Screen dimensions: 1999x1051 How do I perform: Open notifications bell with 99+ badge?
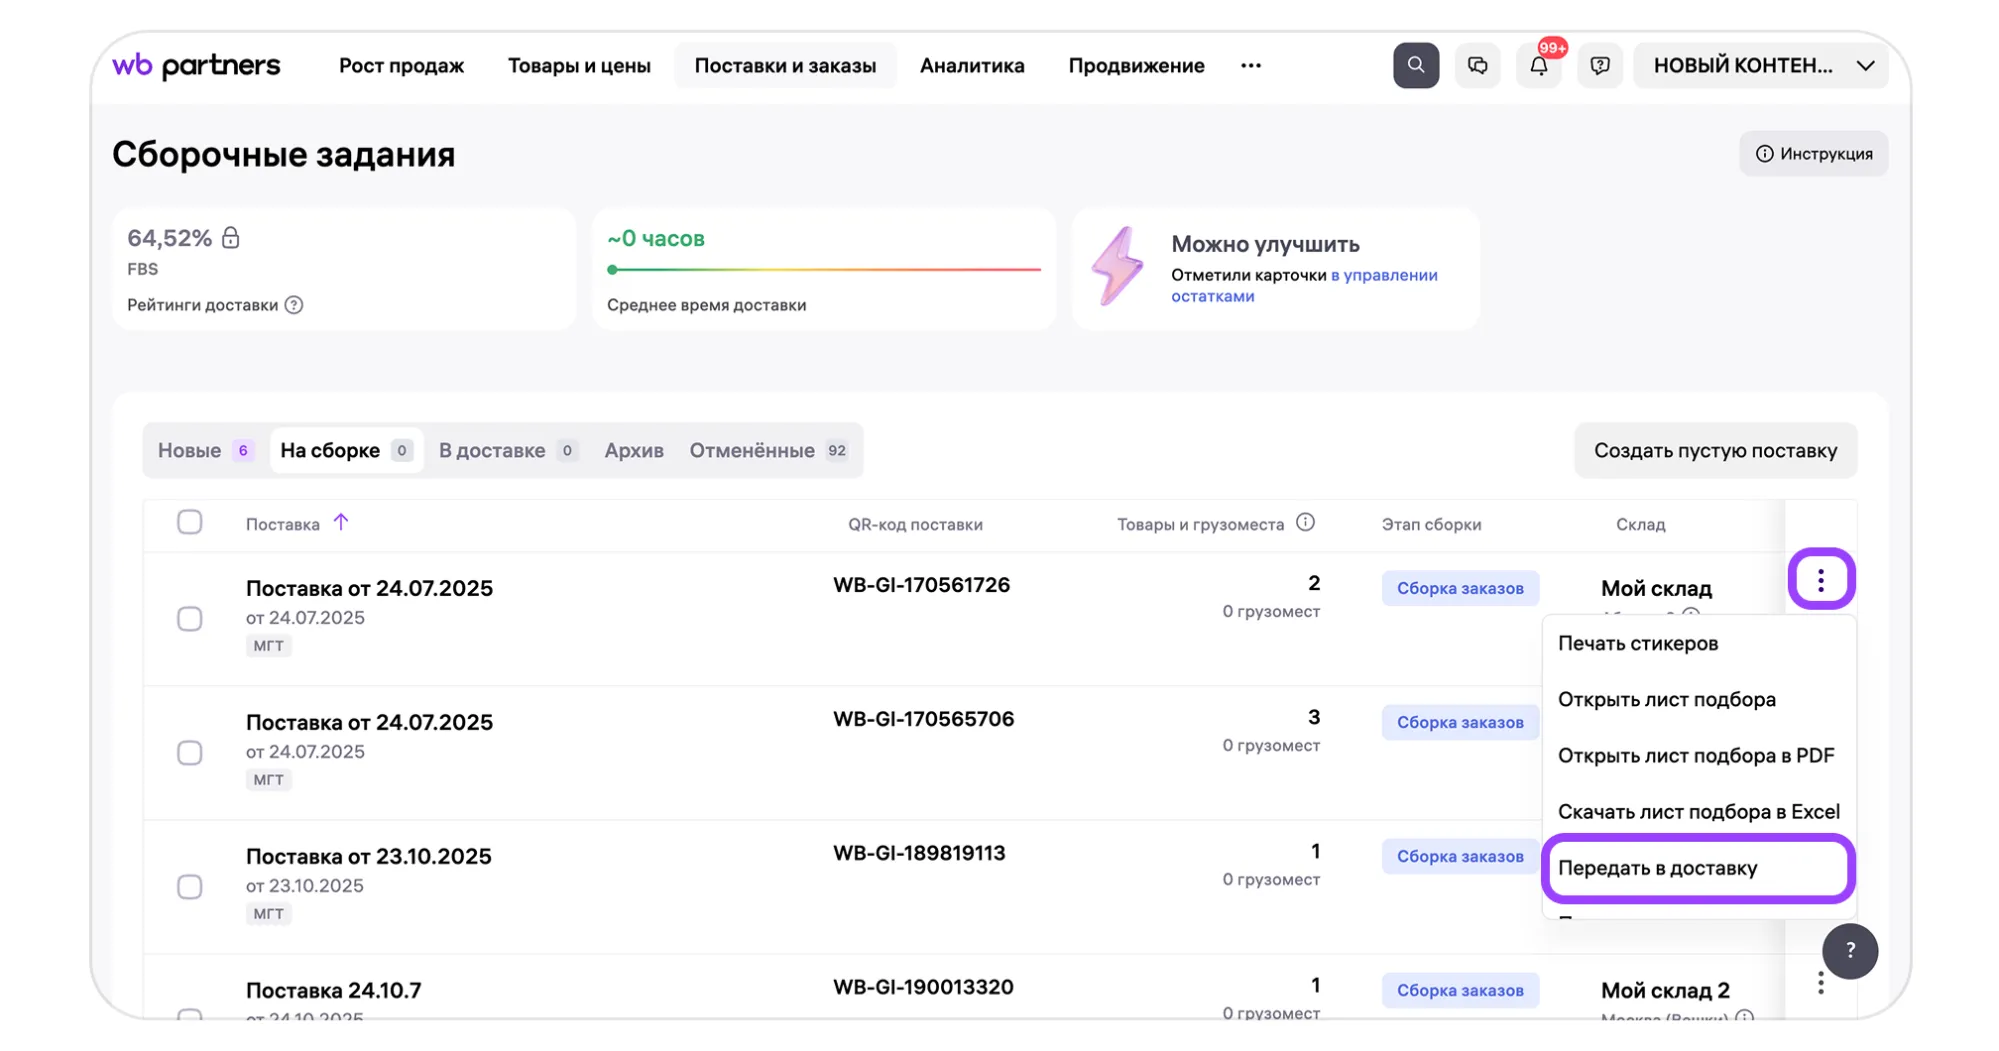click(x=1538, y=66)
